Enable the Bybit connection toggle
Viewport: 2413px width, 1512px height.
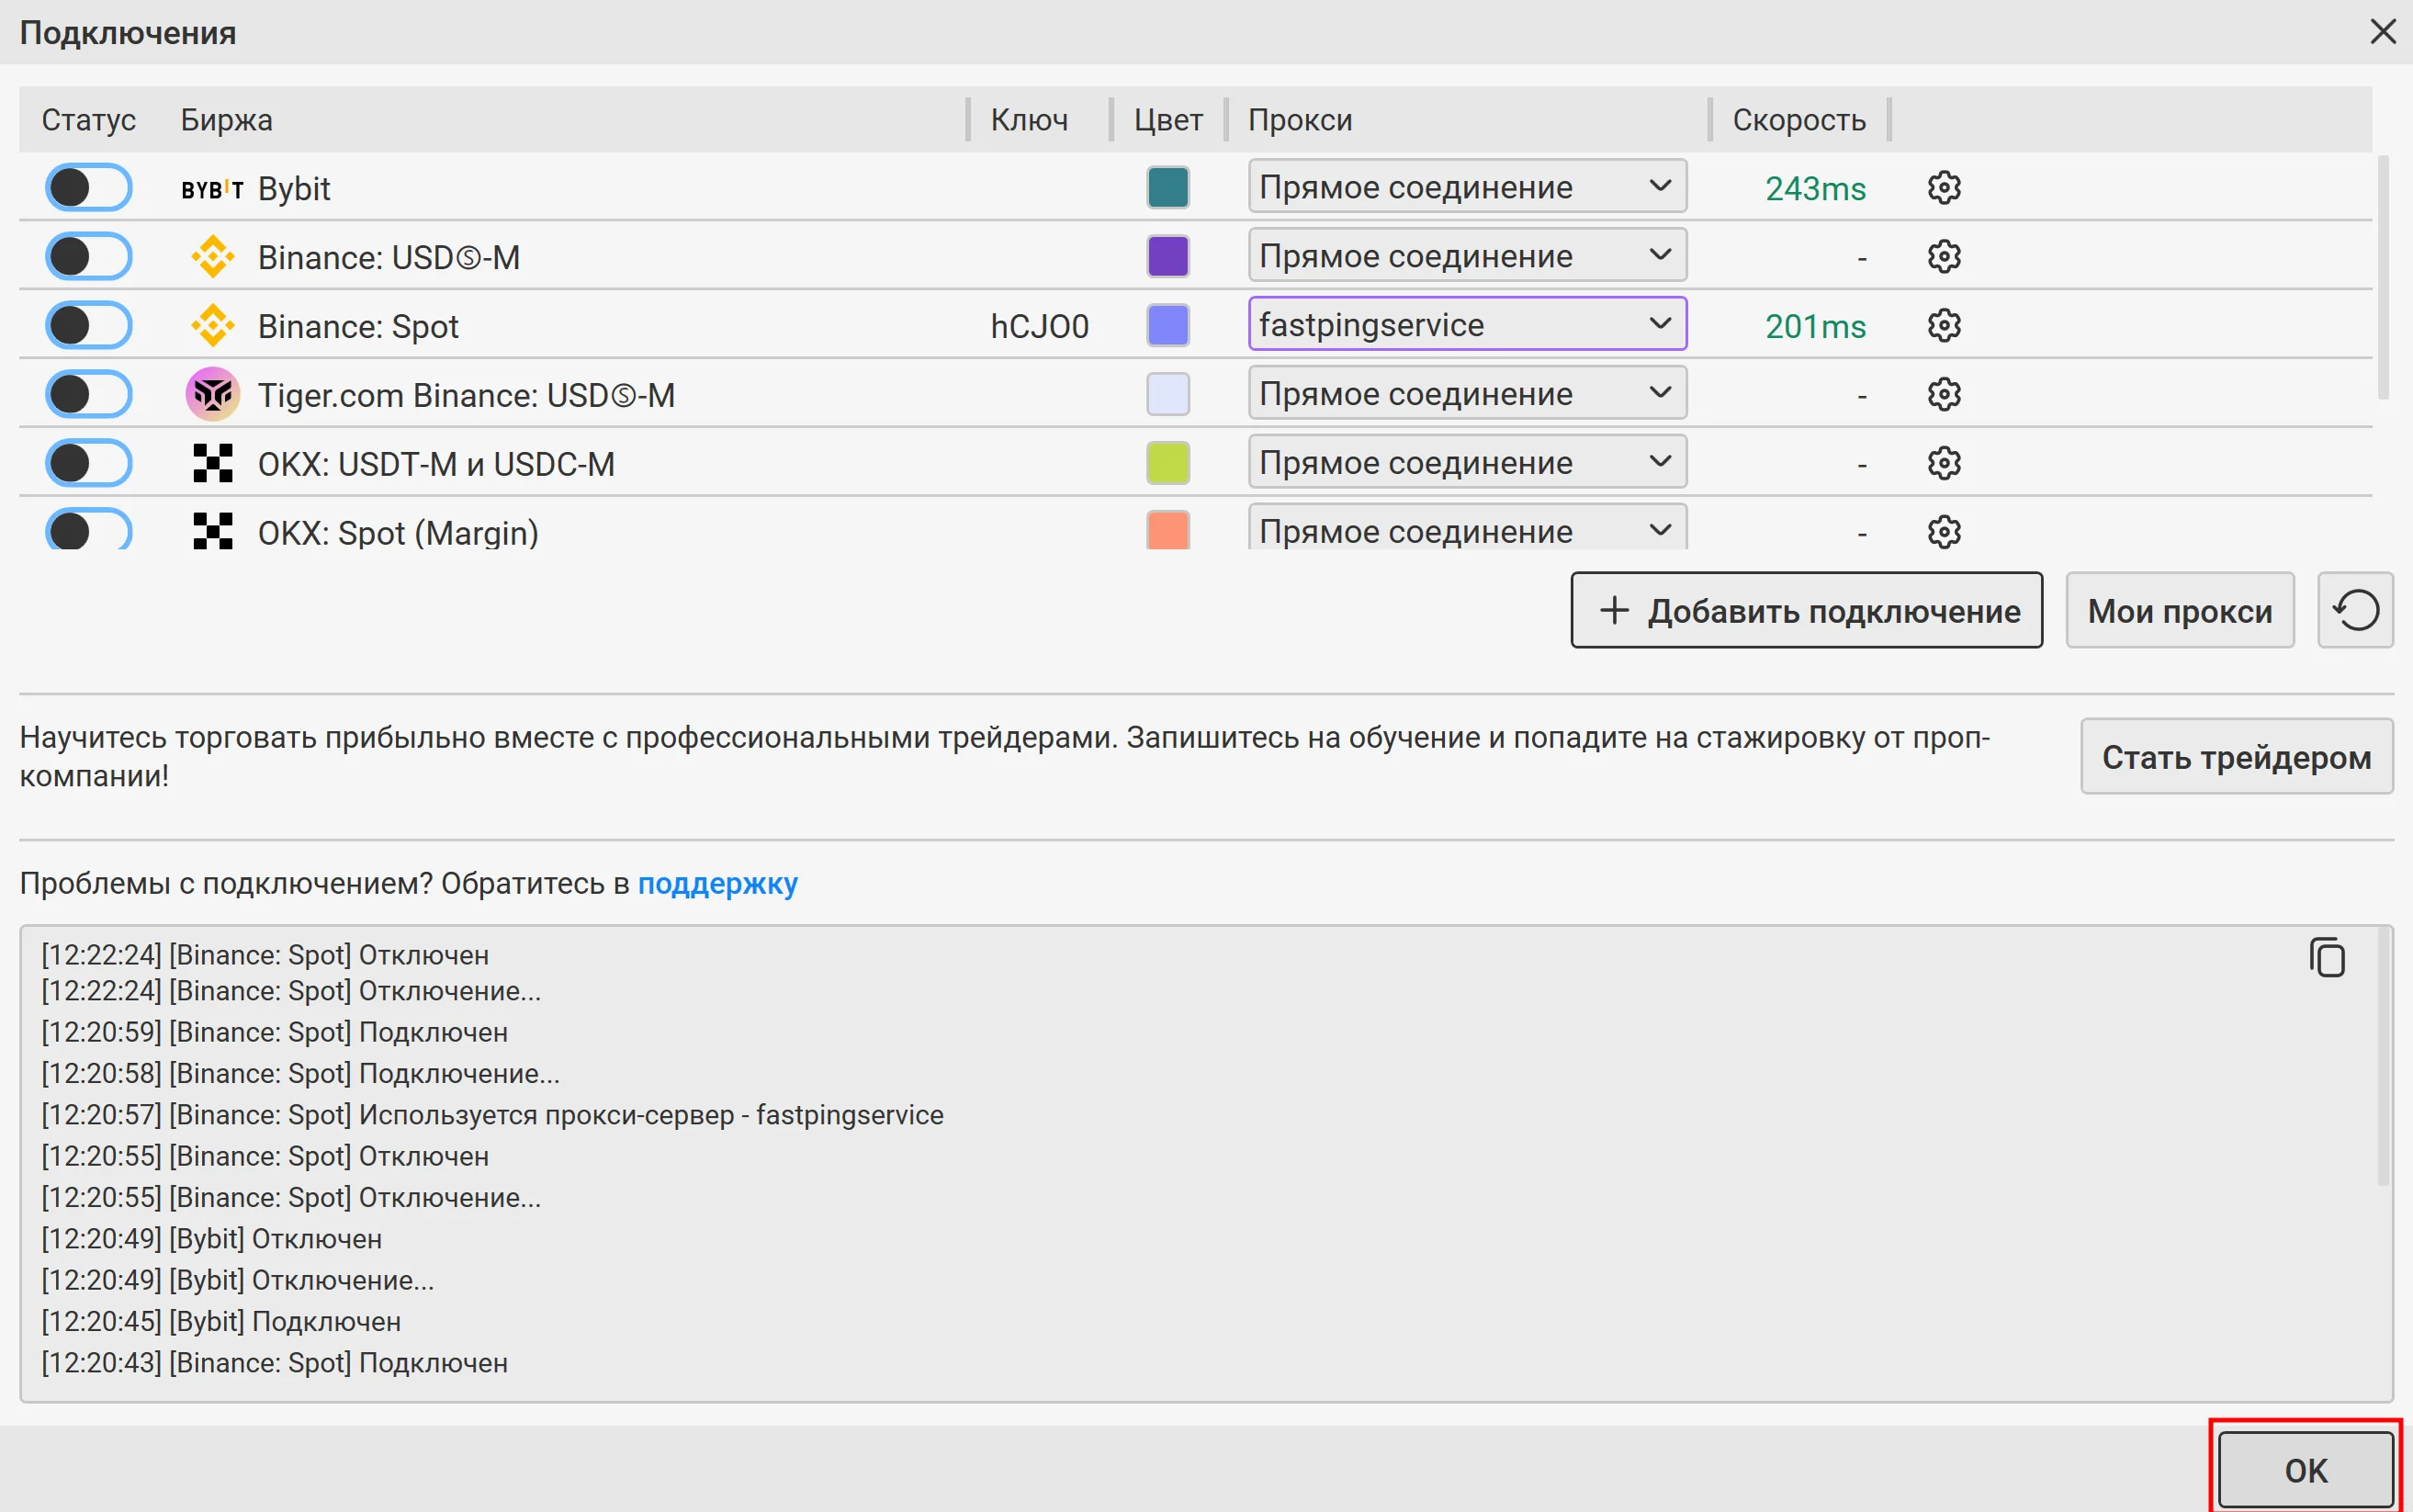pyautogui.click(x=88, y=188)
